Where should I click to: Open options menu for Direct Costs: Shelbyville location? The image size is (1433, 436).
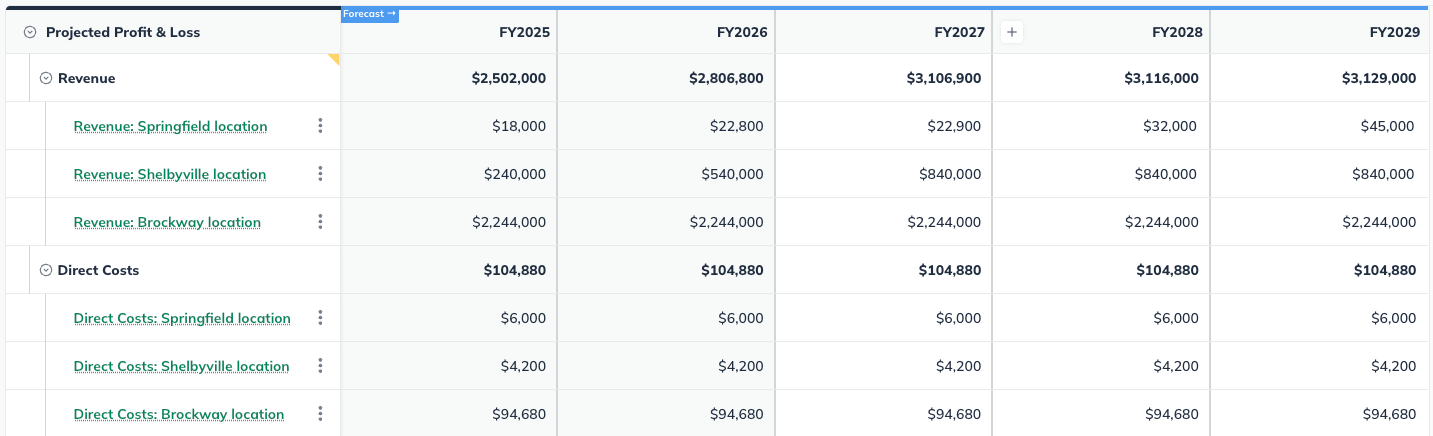pos(320,366)
